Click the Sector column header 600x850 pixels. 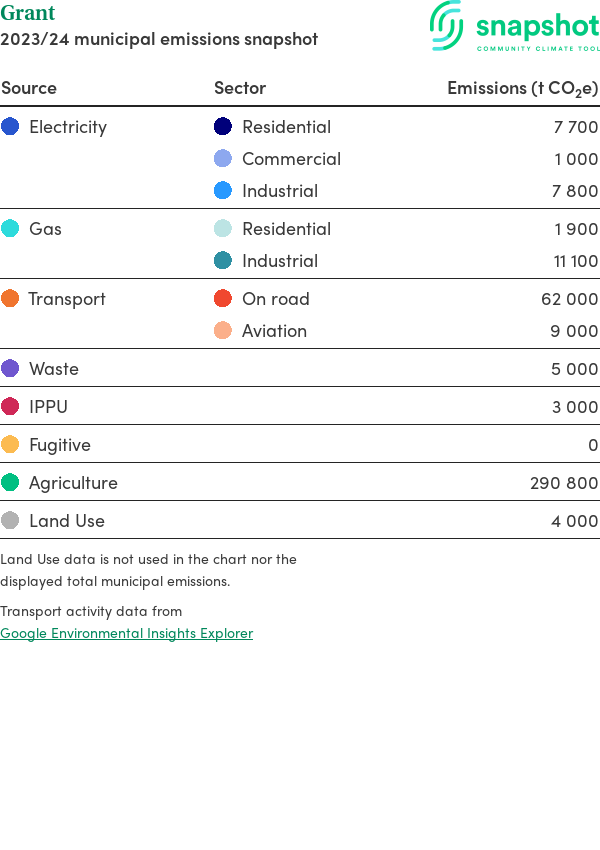240,88
